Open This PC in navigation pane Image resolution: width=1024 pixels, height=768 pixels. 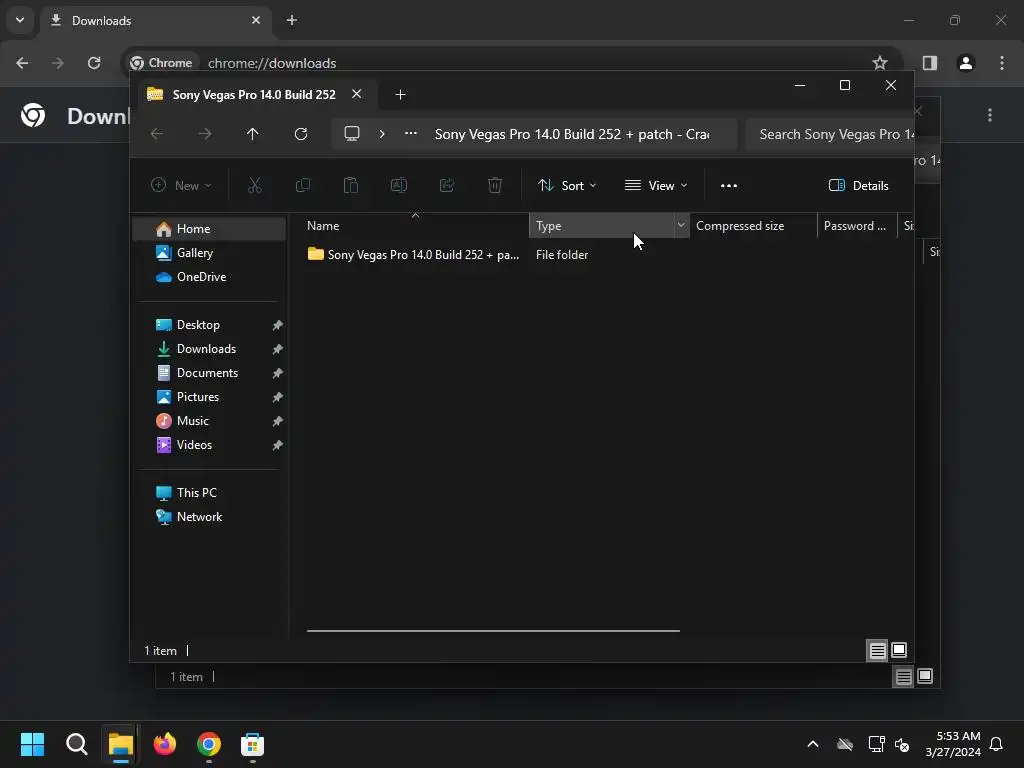[x=209, y=493]
